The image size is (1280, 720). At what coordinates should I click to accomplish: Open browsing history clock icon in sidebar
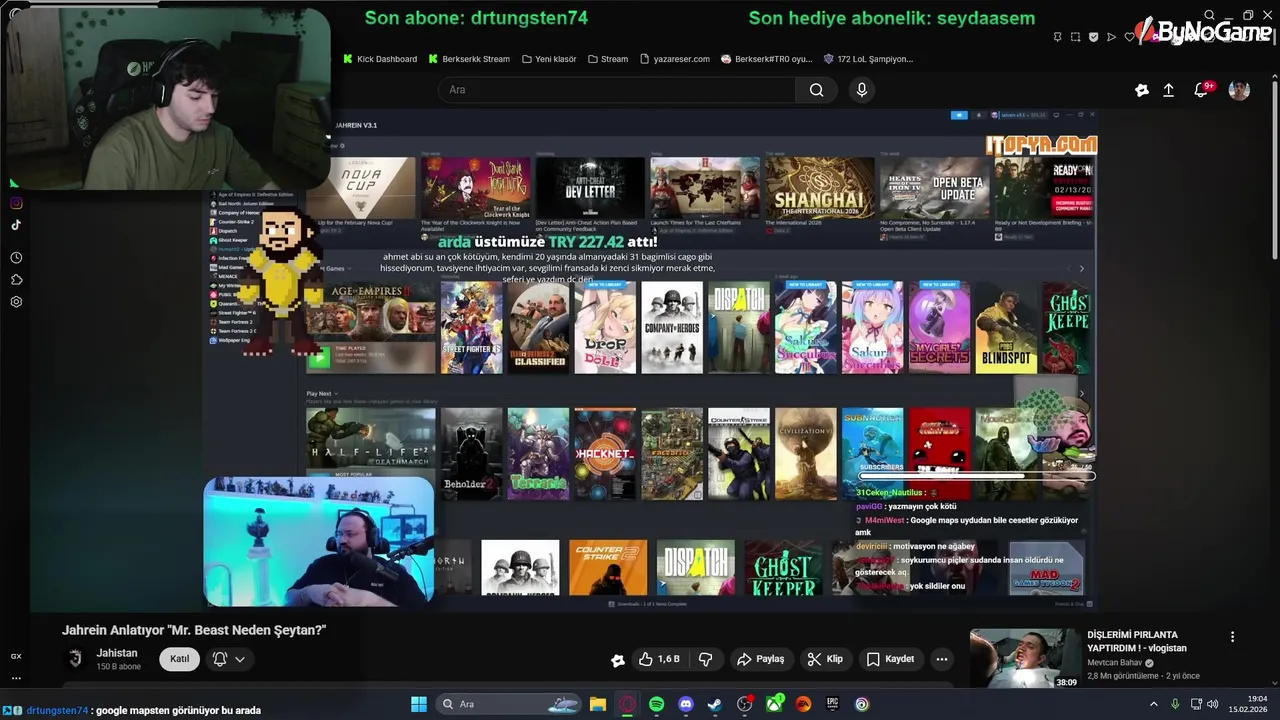tap(16, 258)
